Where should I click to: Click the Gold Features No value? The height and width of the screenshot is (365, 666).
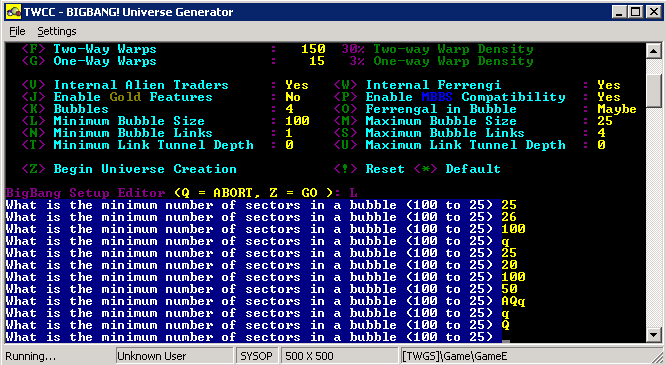click(293, 97)
